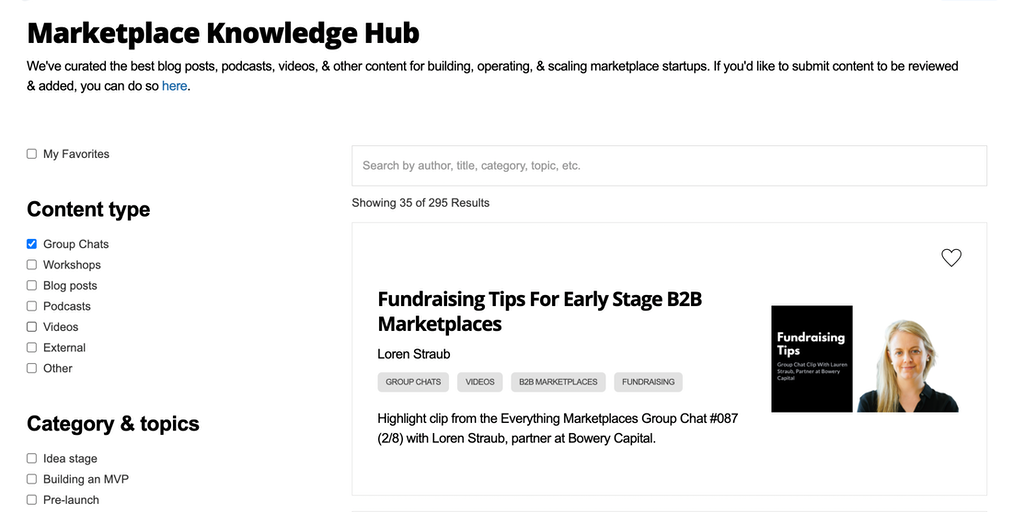Image resolution: width=1024 pixels, height=512 pixels.
Task: Open the Fundraising Tips thumbnail image
Action: click(864, 359)
